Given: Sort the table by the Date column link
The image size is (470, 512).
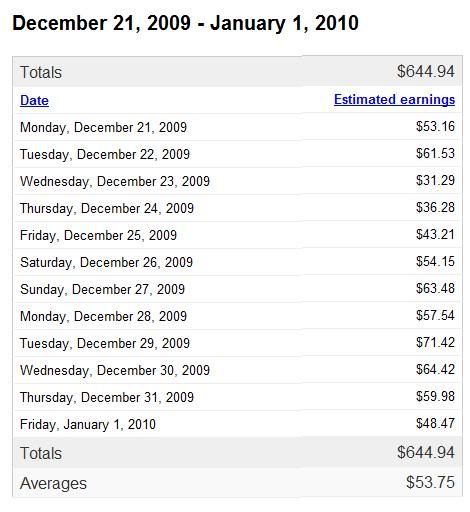Looking at the screenshot, I should (x=34, y=100).
